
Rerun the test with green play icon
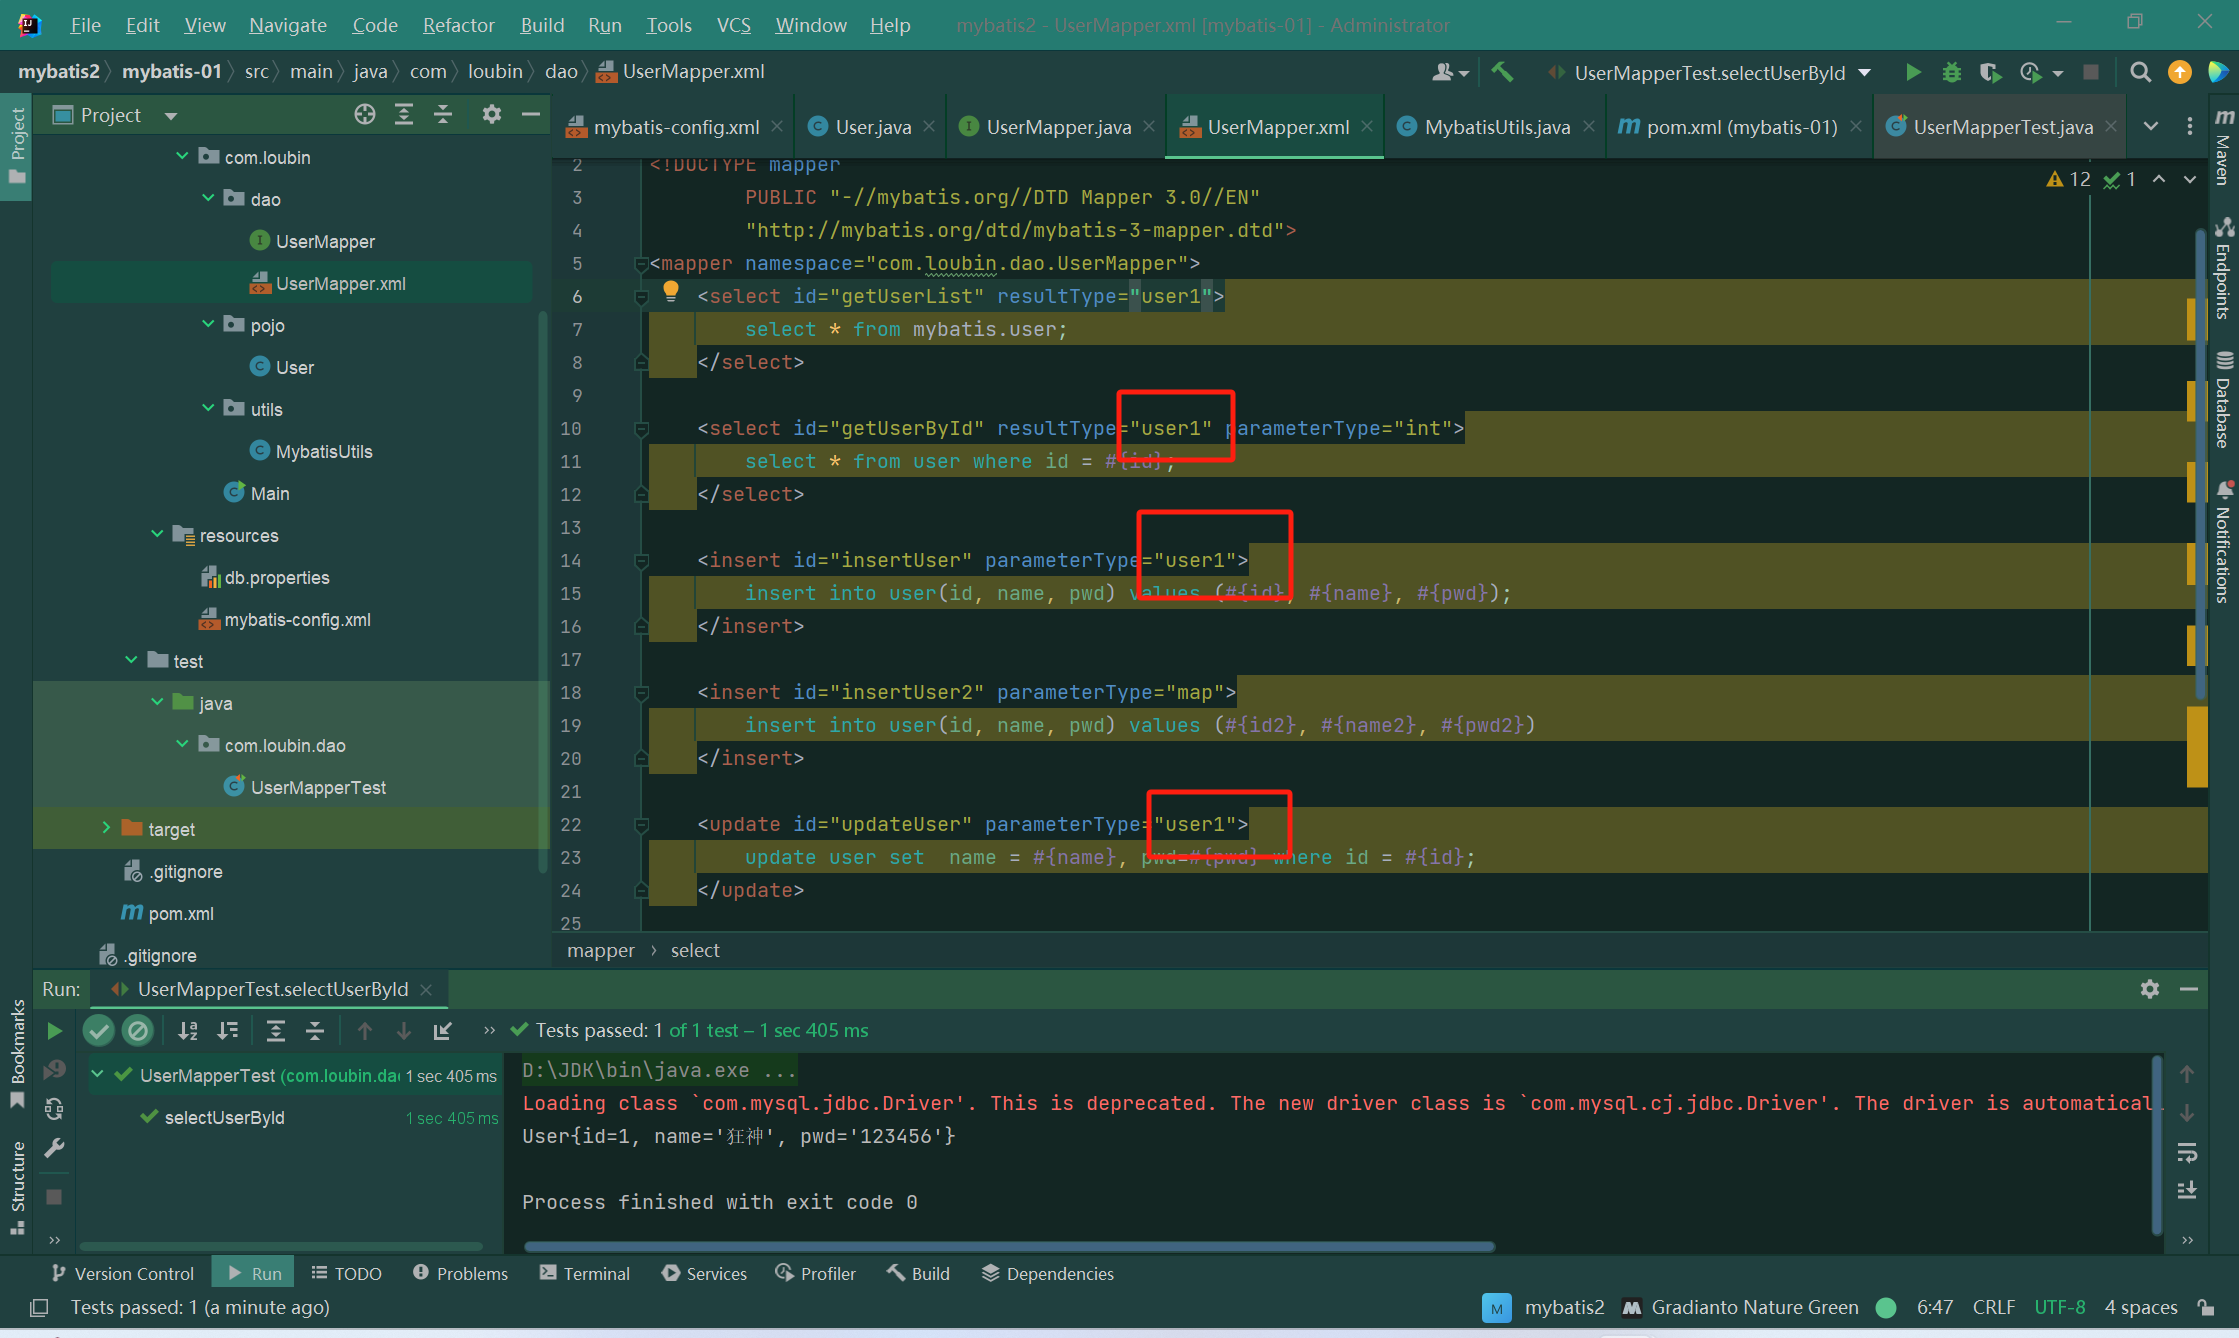coord(55,1030)
